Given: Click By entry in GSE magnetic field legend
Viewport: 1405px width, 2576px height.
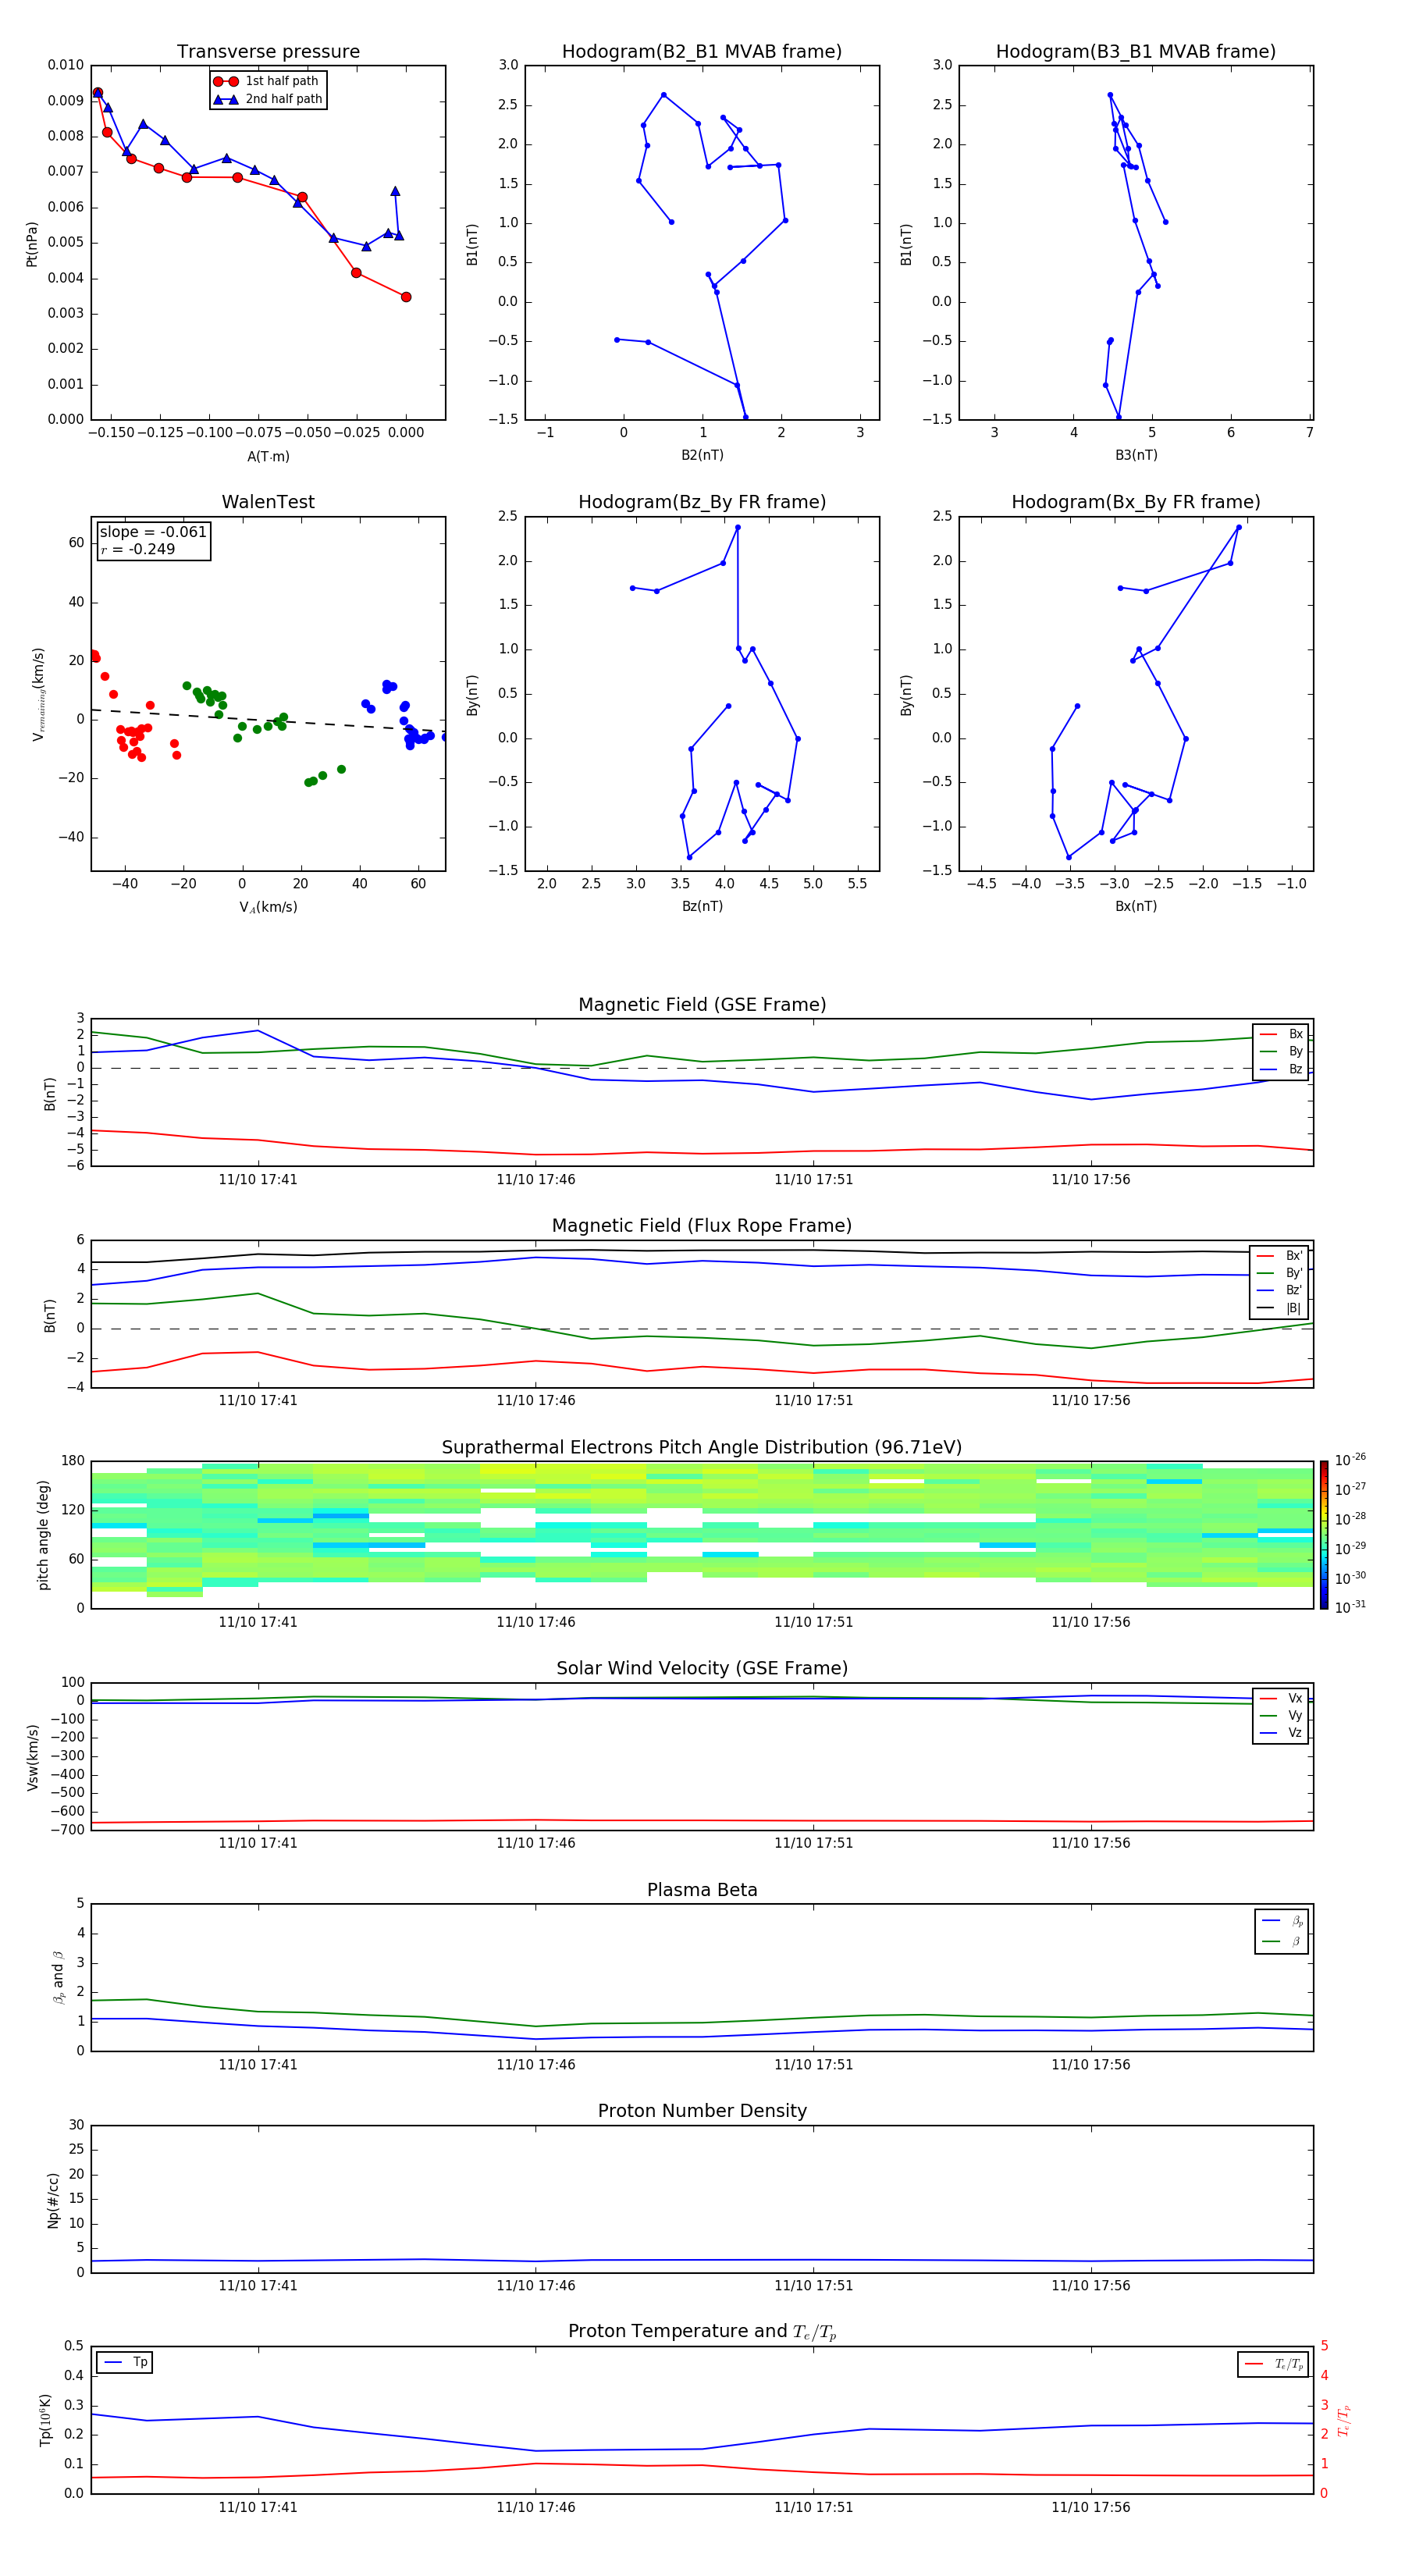Looking at the screenshot, I should (1281, 1051).
